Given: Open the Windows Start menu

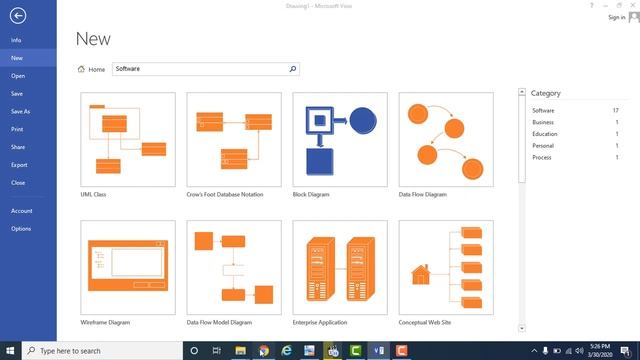Looking at the screenshot, I should point(11,351).
